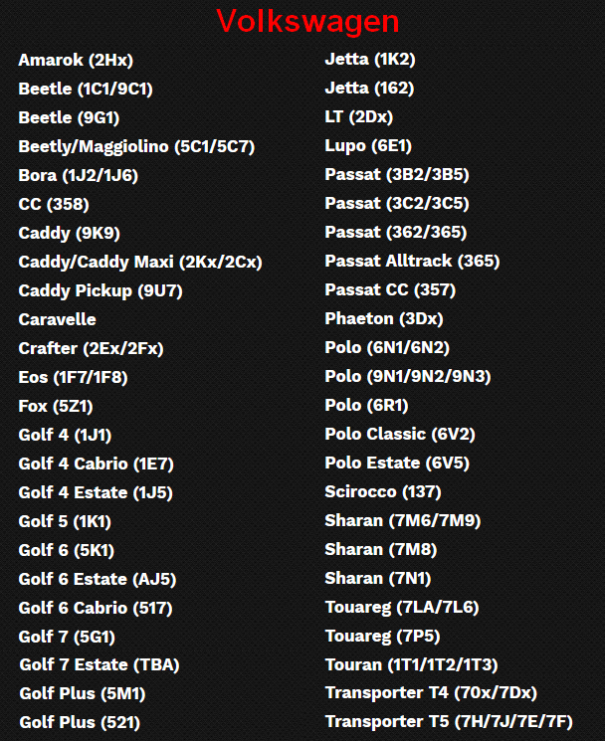
Task: Choose Bora (1J2/1J6) from list
Action: click(78, 176)
